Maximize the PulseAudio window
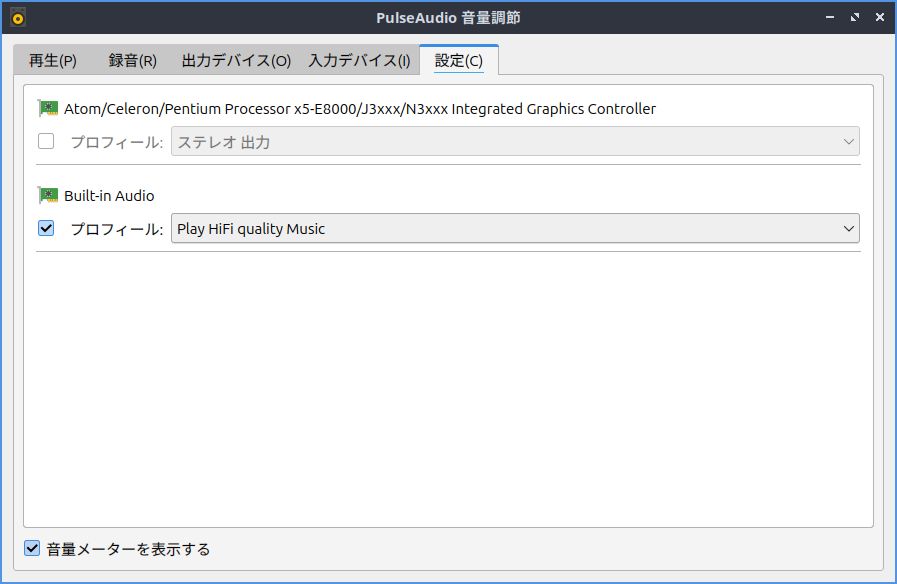 pos(855,18)
